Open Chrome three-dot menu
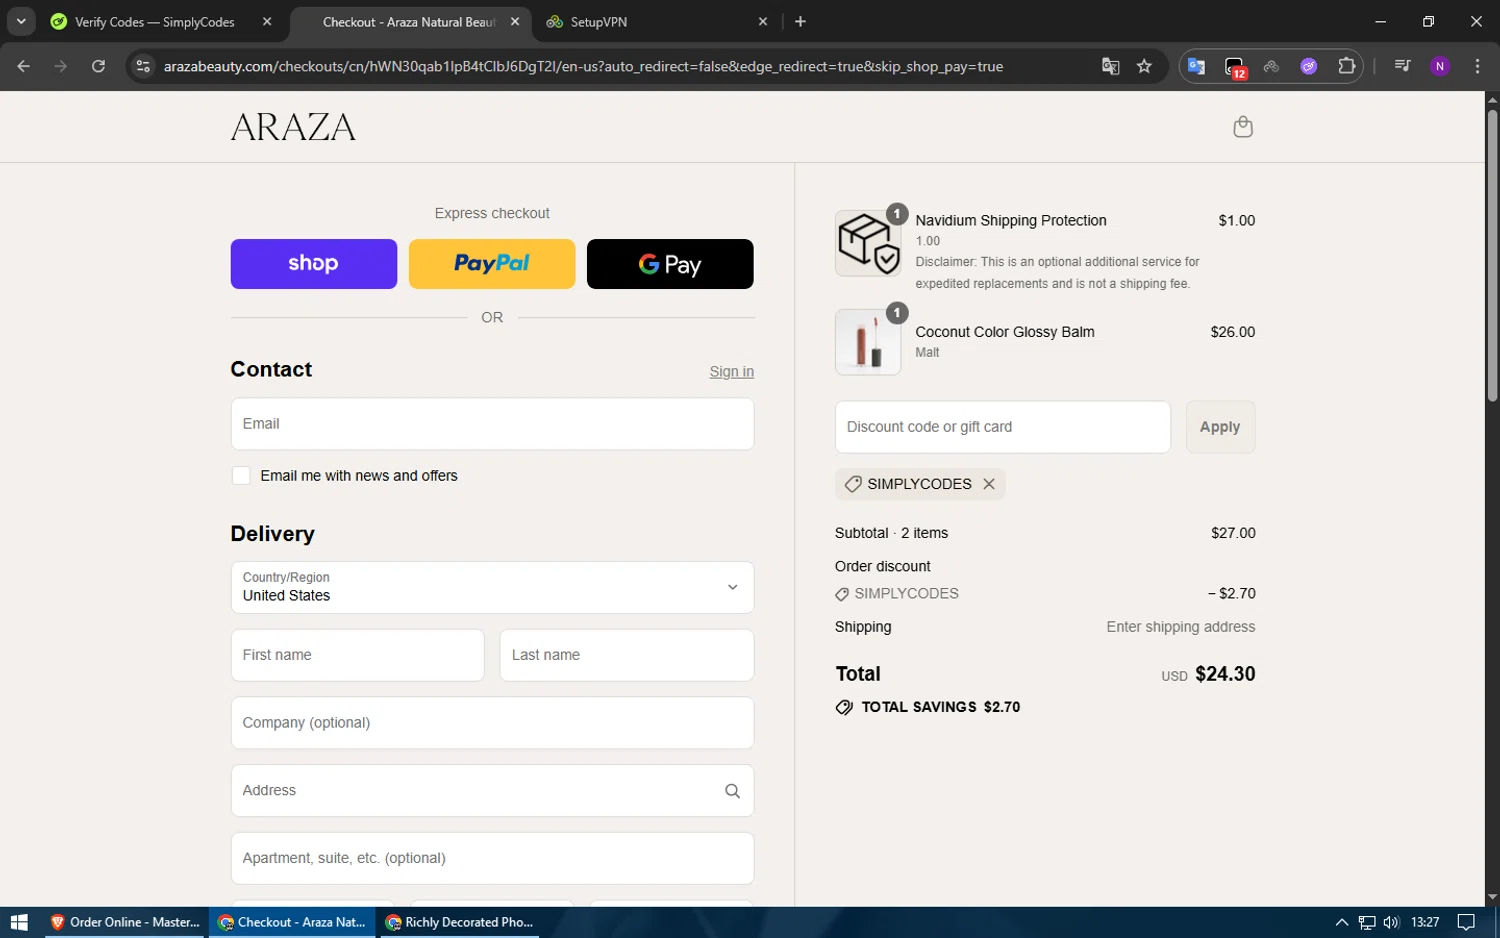 click(1477, 66)
